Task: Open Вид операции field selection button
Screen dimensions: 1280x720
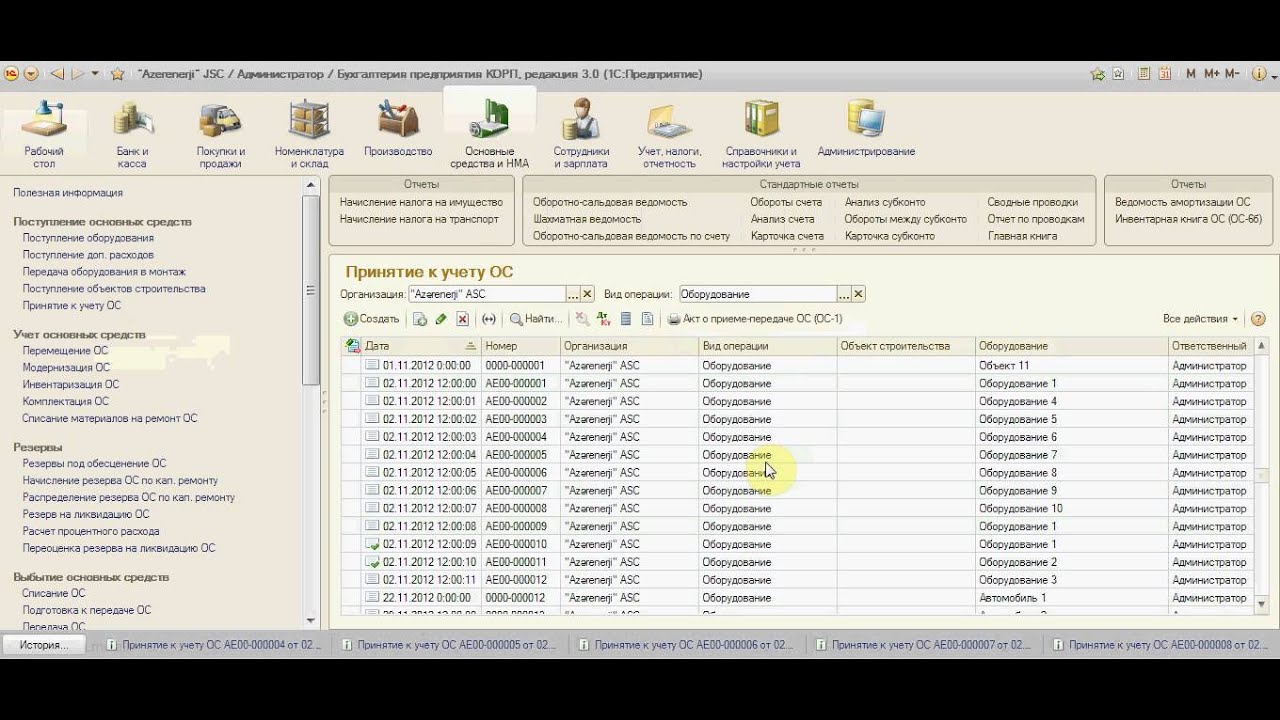Action: click(844, 294)
